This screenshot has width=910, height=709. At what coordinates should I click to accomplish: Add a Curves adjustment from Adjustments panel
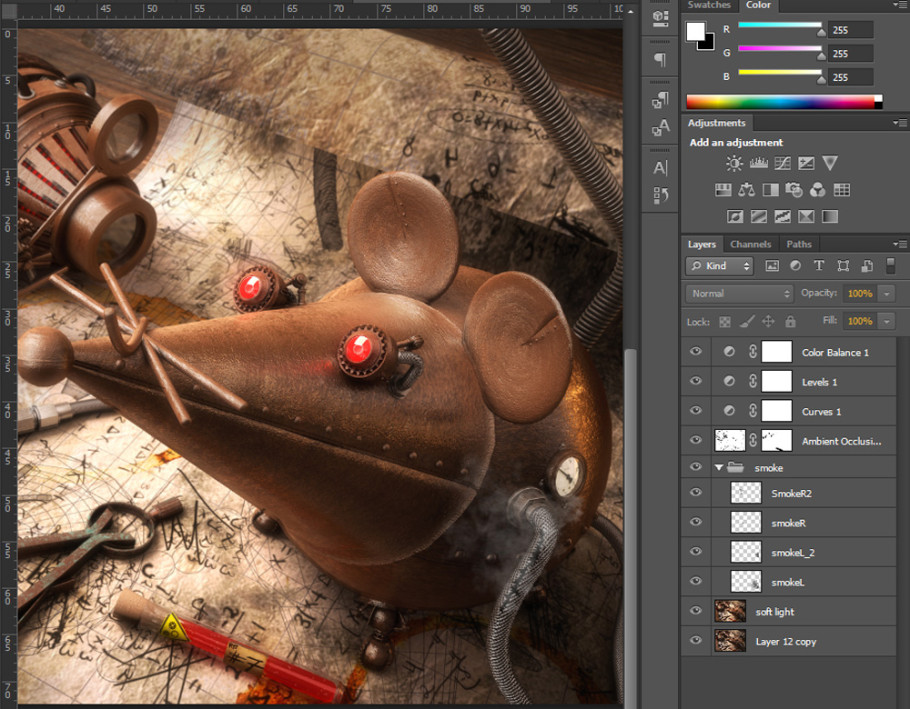coord(782,164)
